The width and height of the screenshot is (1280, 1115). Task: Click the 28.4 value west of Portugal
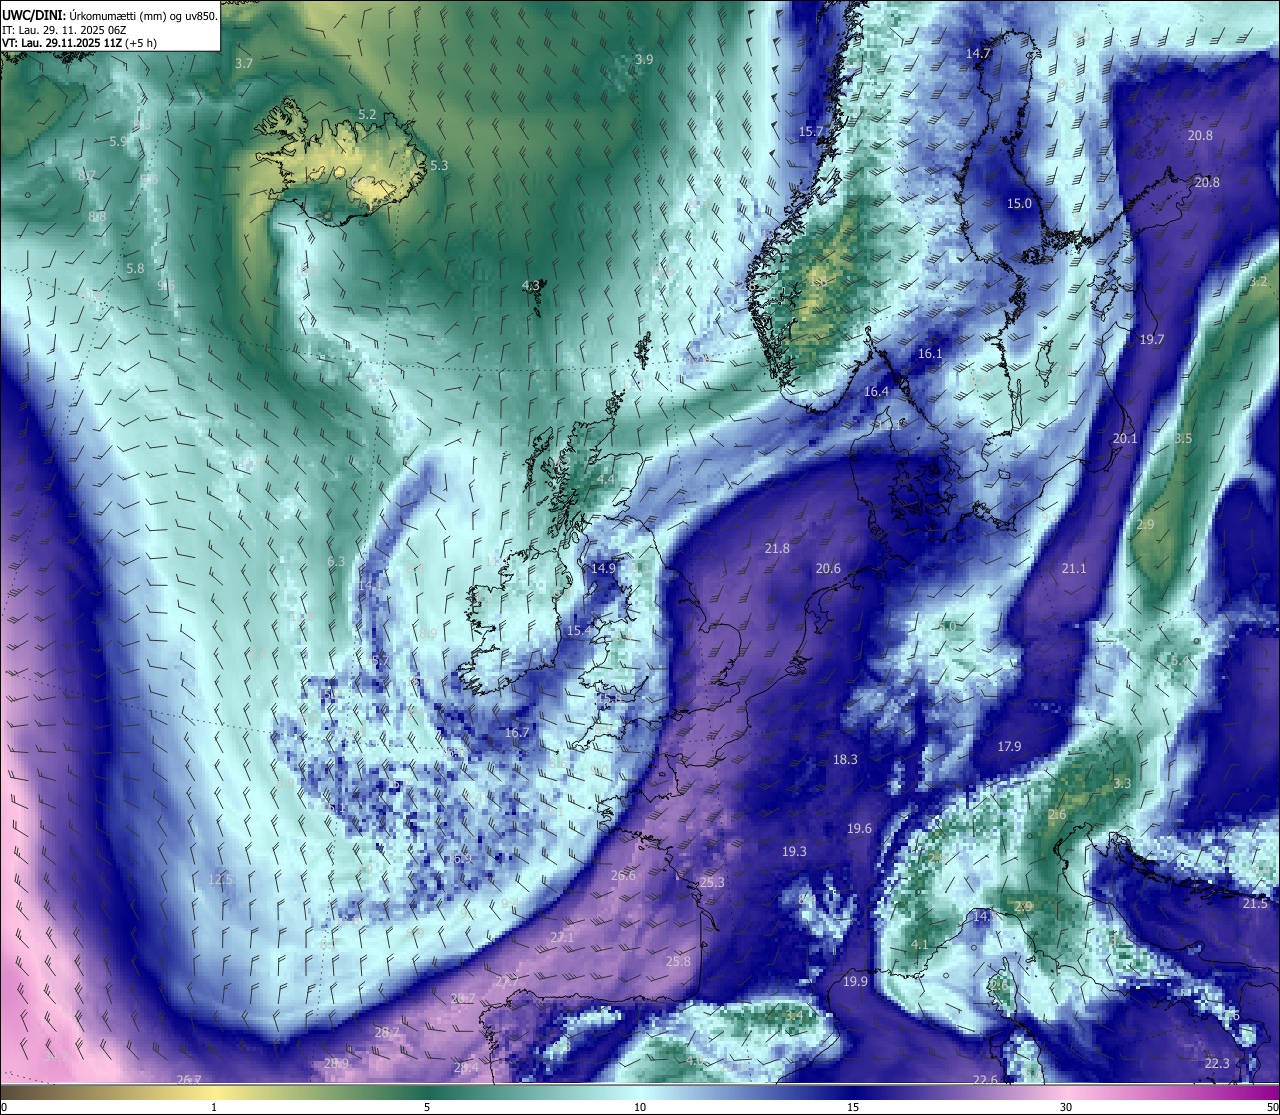coord(466,1068)
